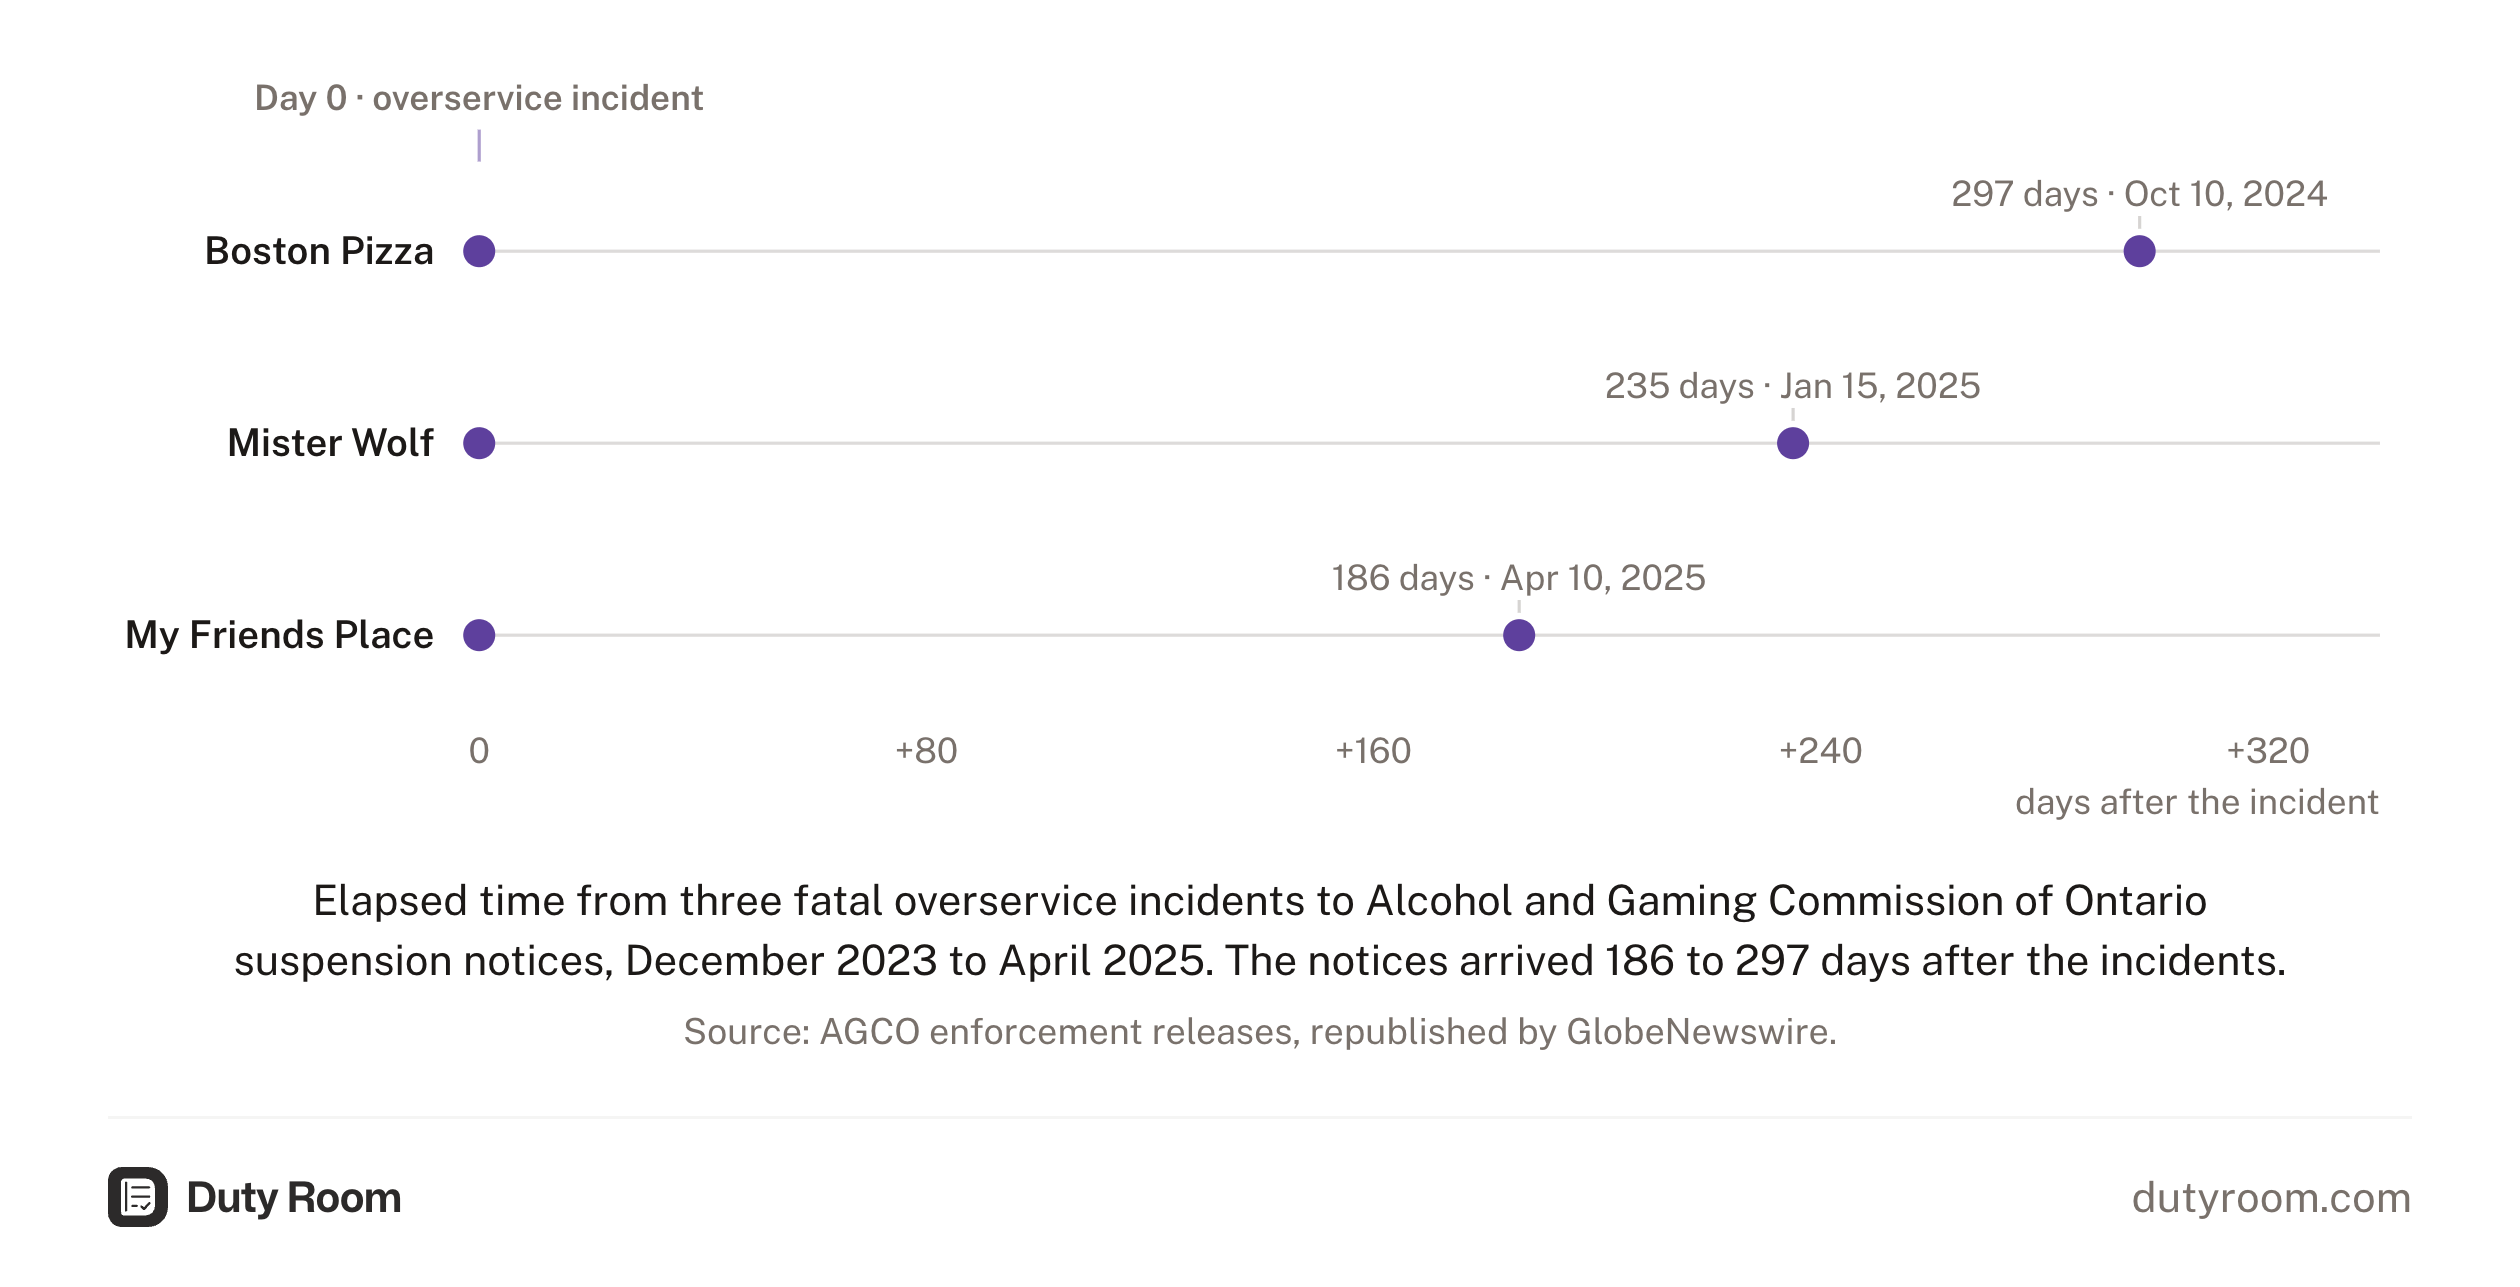Click the "235 days · Jan 15, 2025" annotation
2520x1287 pixels.
pyautogui.click(x=1793, y=386)
